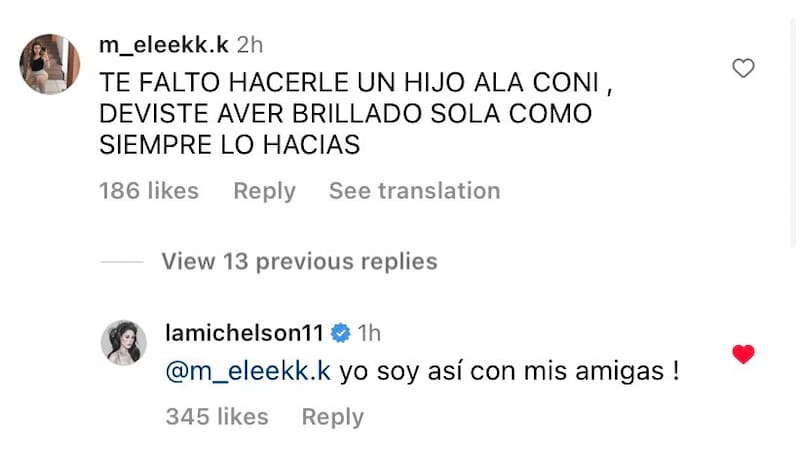This screenshot has height=449, width=800.
Task: Expand View 13 previous replies
Action: (299, 262)
